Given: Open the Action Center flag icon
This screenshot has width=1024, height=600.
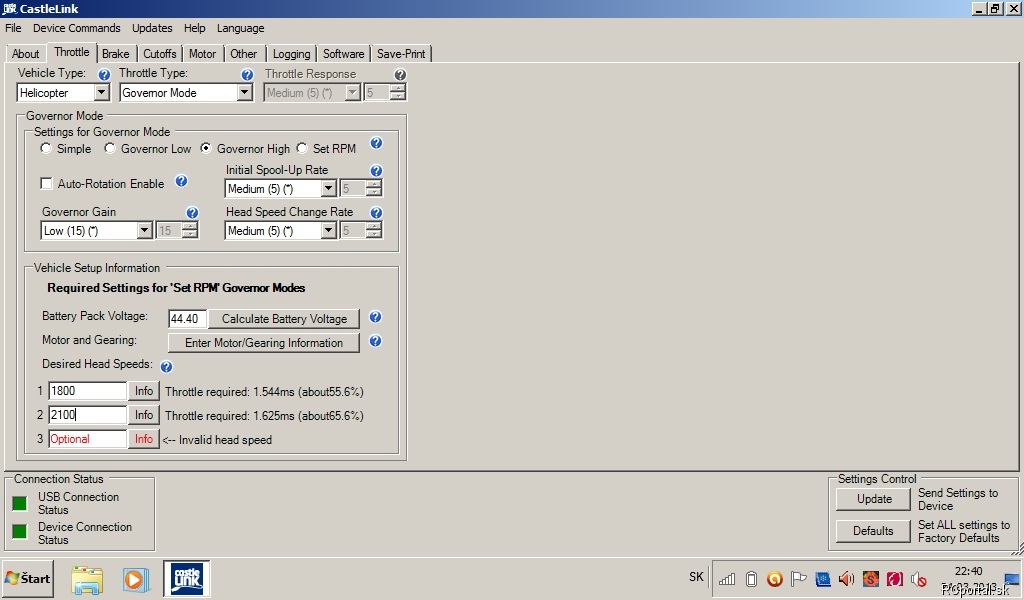Looking at the screenshot, I should [x=798, y=579].
